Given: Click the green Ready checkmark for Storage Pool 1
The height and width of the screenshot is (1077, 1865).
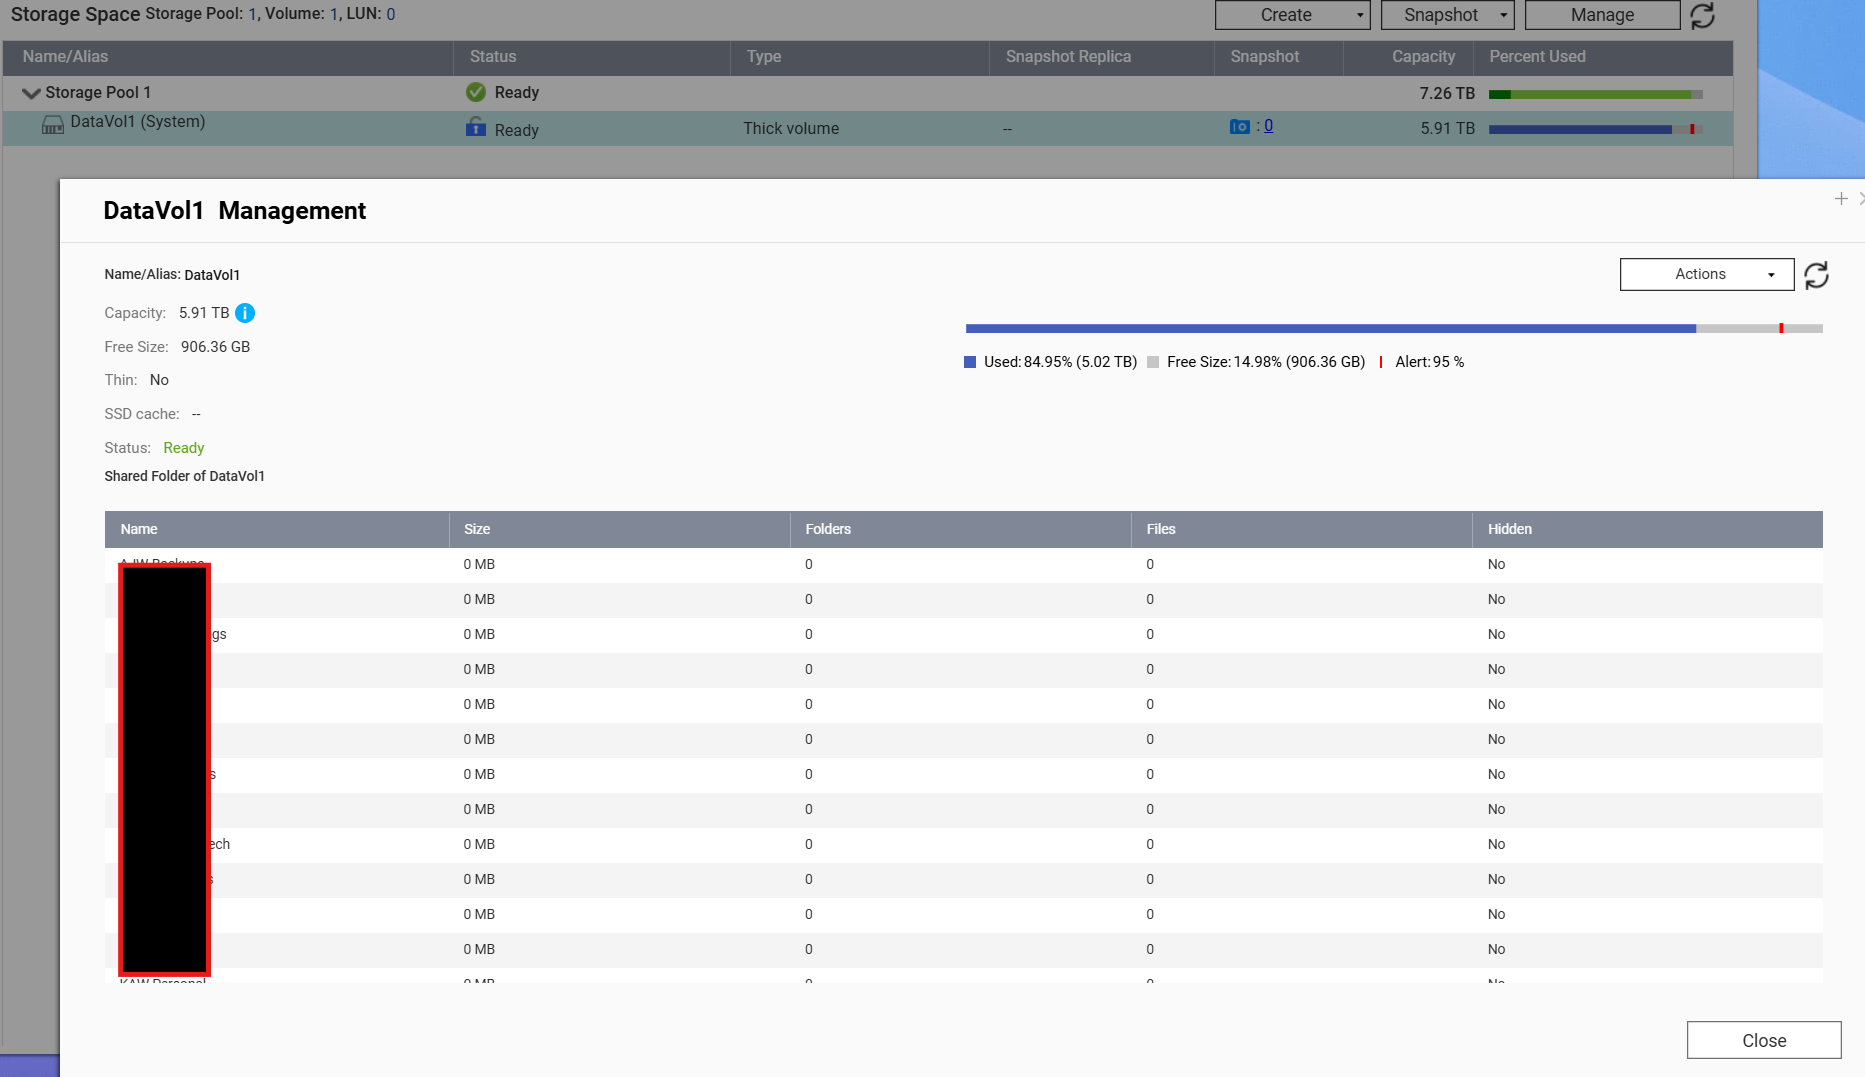Looking at the screenshot, I should [476, 92].
